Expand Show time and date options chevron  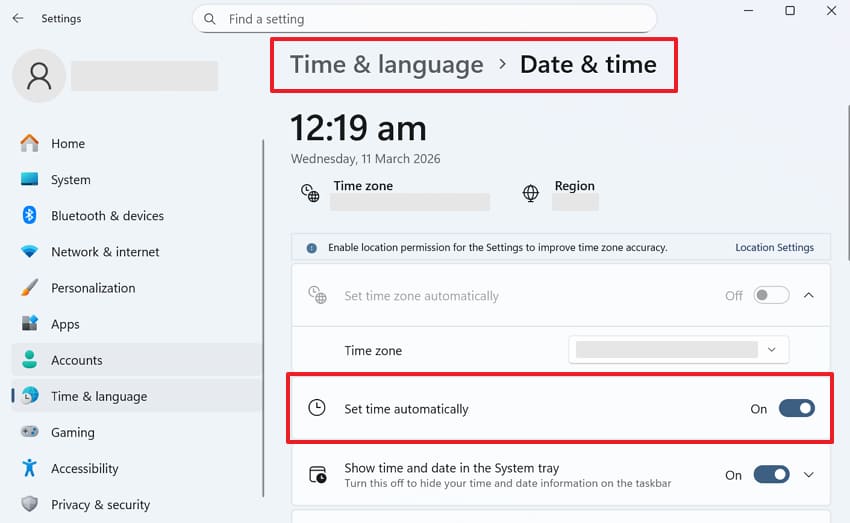tap(809, 475)
